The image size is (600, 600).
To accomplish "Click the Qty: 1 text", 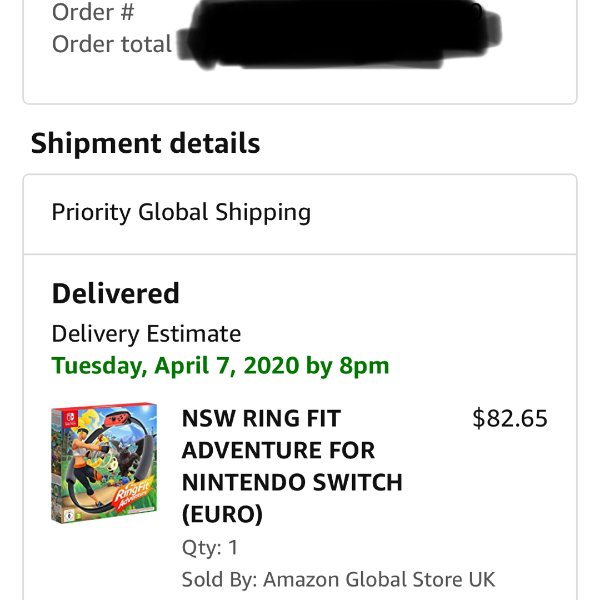I will 210,547.
